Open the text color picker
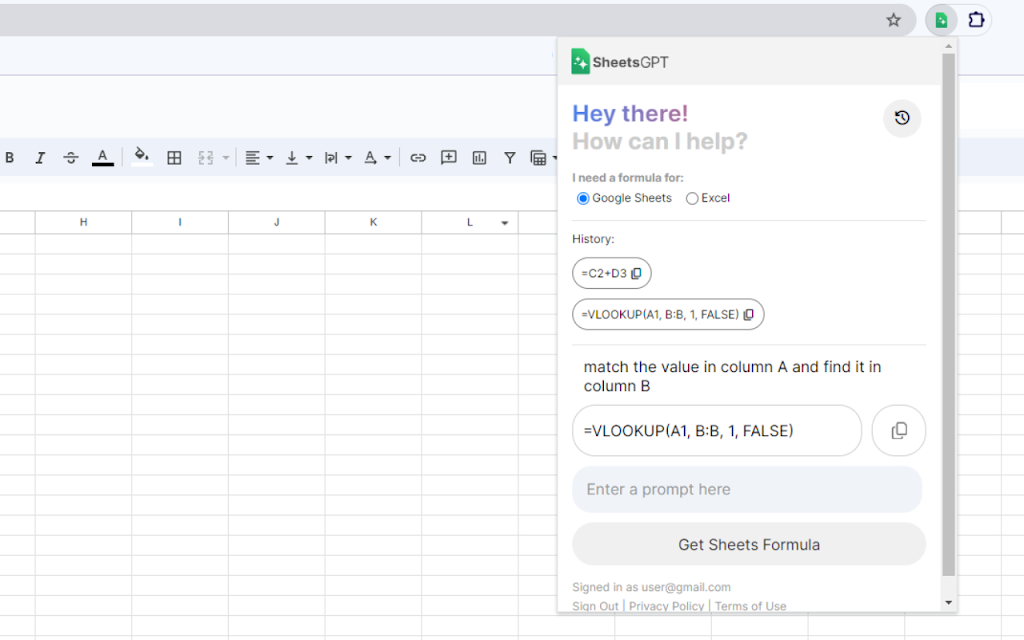Image resolution: width=1024 pixels, height=640 pixels. click(x=103, y=157)
